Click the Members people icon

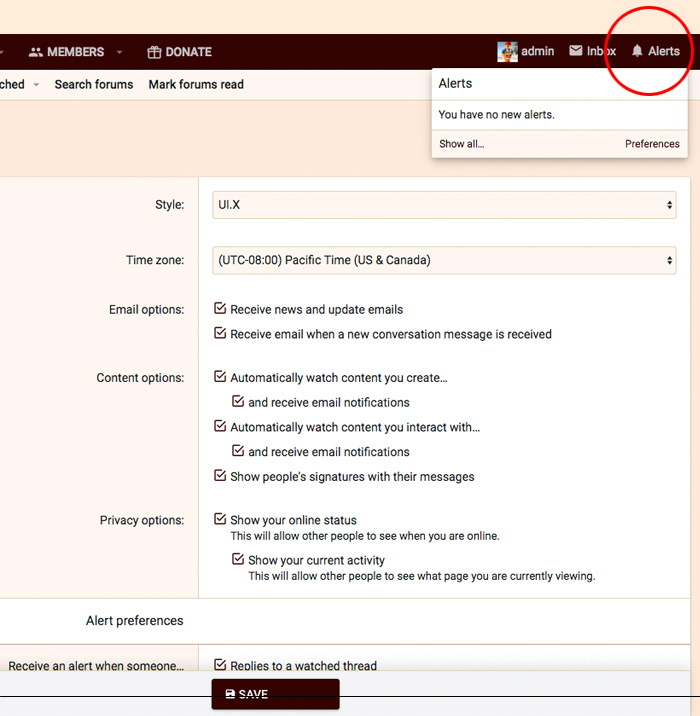36,52
